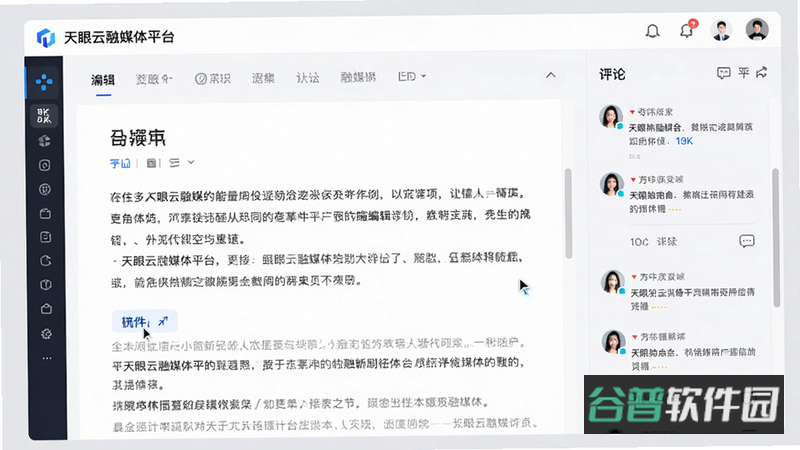
Task: Select the highlighted sidebar item below four-dot icon
Action: 44,115
